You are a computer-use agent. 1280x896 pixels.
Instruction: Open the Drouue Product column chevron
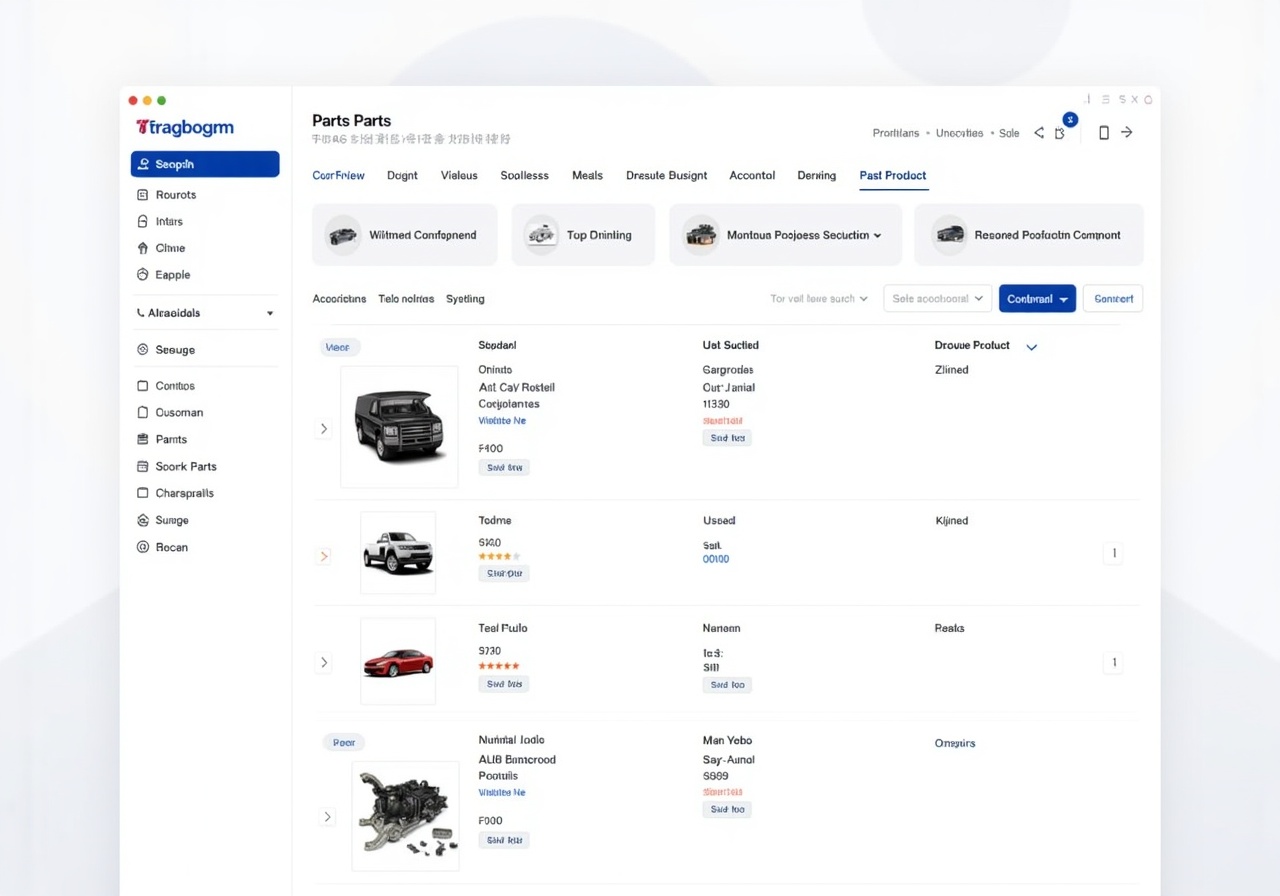click(x=1032, y=347)
